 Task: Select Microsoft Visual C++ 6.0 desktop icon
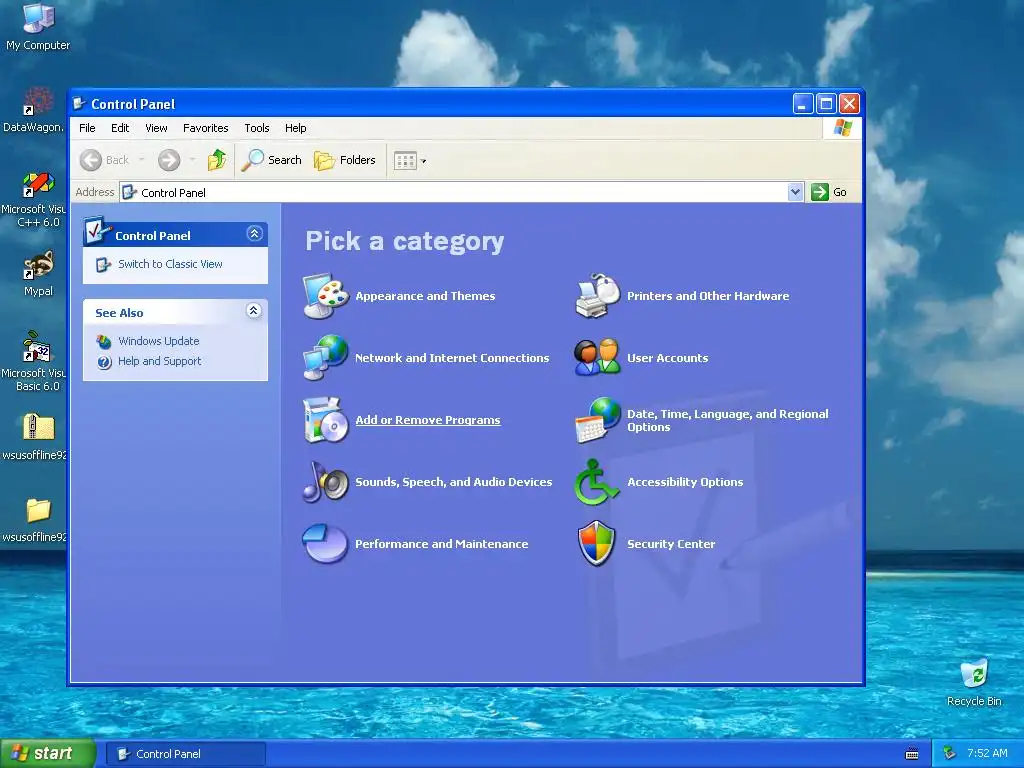34,200
